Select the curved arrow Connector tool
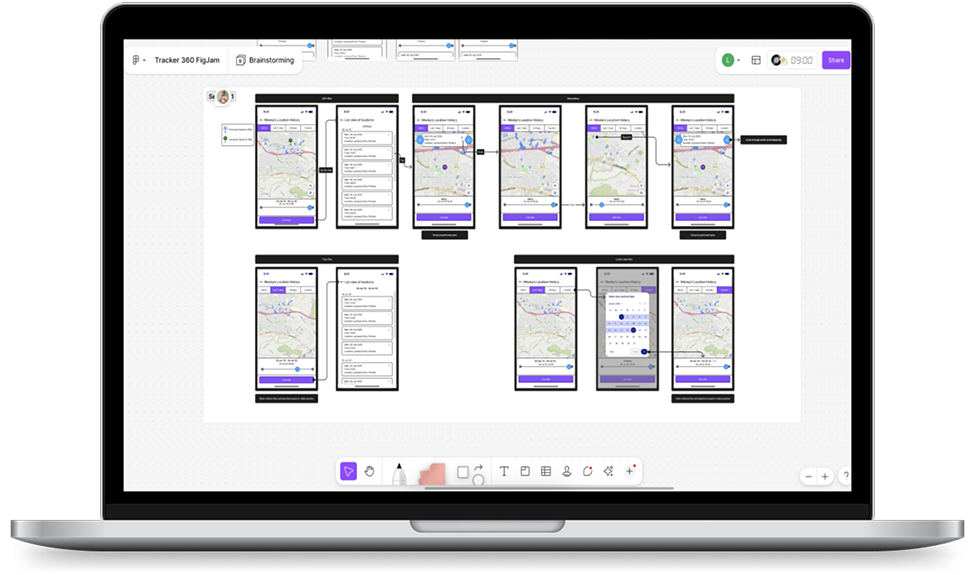 [478, 467]
